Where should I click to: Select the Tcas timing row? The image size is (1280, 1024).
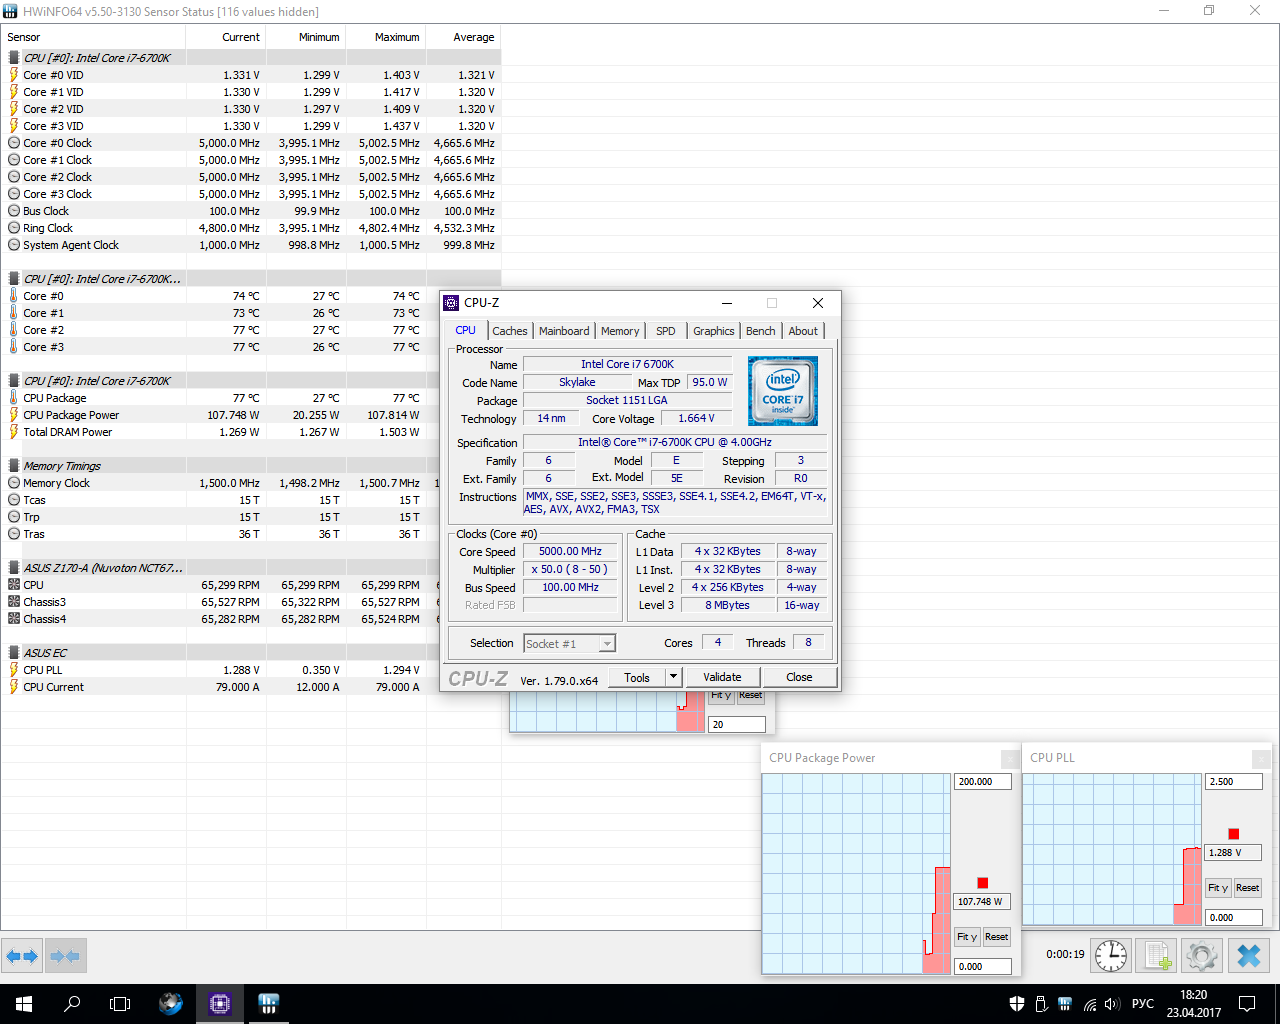point(220,500)
